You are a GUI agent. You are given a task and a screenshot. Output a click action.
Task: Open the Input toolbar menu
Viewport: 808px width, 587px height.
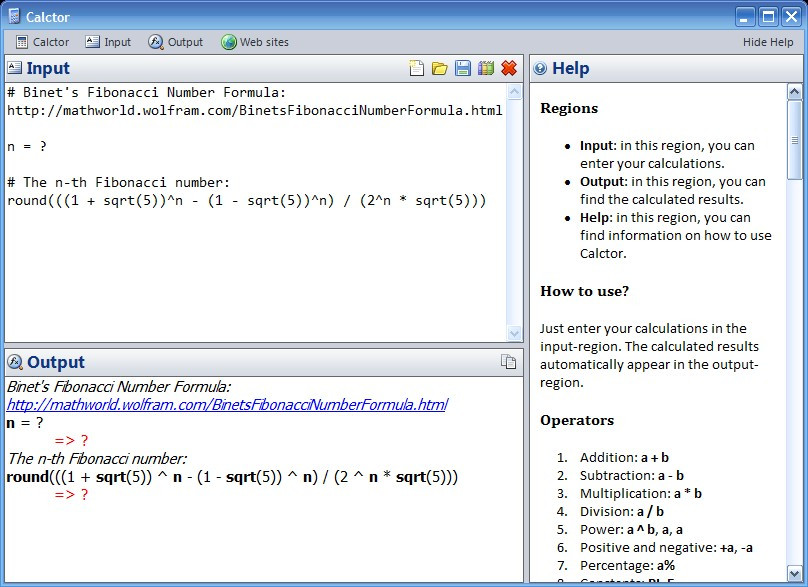[108, 42]
